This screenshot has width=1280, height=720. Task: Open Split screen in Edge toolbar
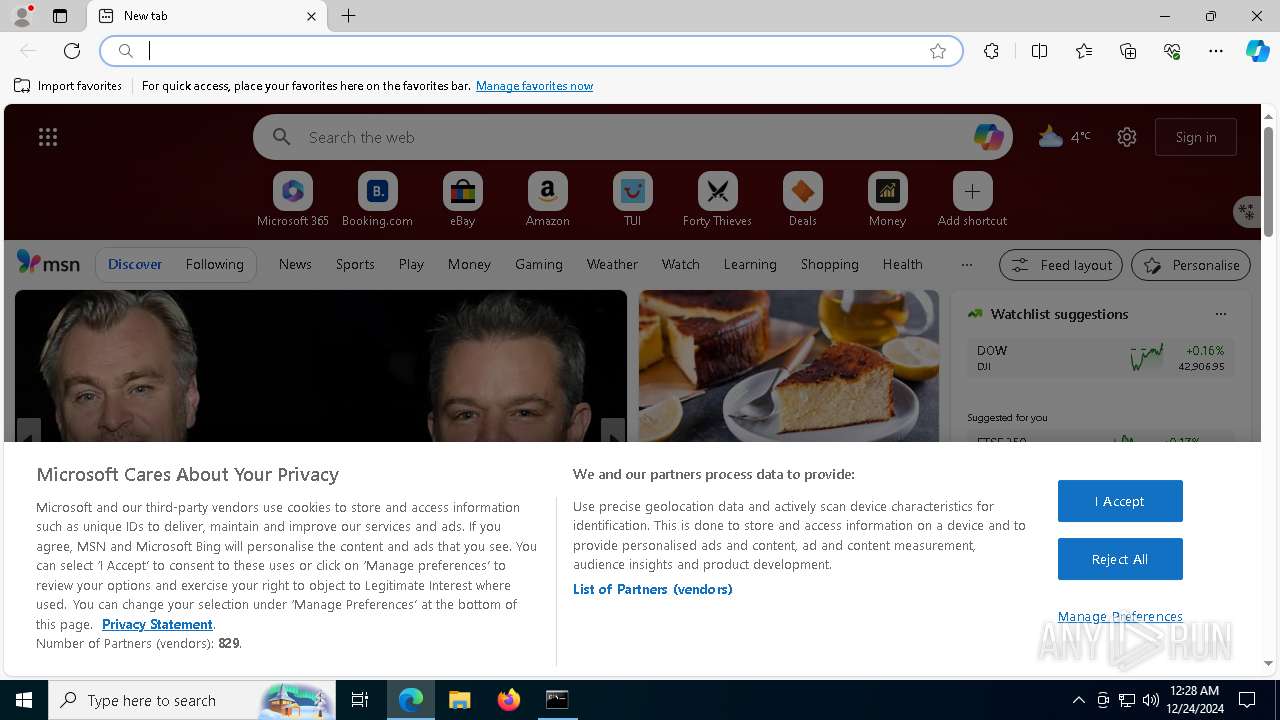[x=1039, y=51]
